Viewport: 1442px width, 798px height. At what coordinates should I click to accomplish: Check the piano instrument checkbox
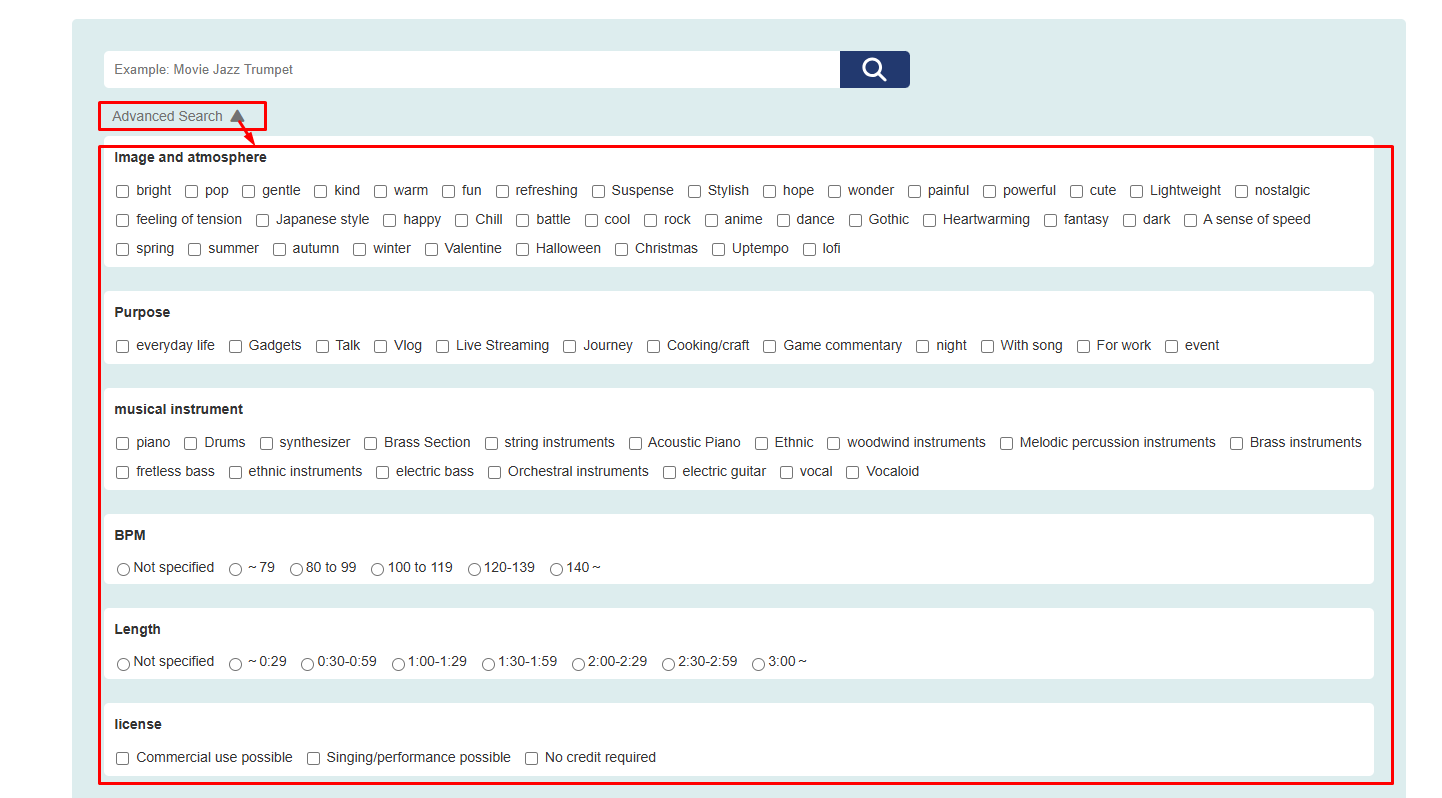click(123, 443)
